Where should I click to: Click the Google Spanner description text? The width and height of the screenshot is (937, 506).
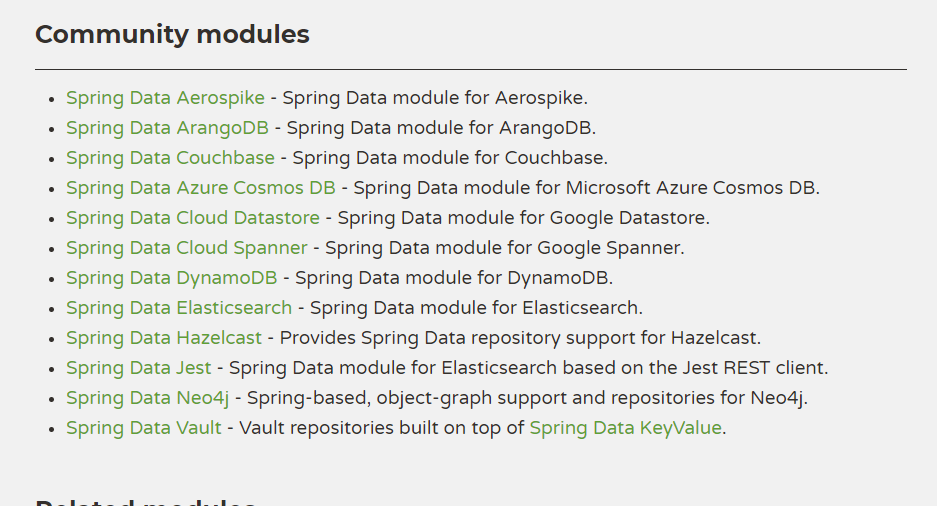point(505,248)
